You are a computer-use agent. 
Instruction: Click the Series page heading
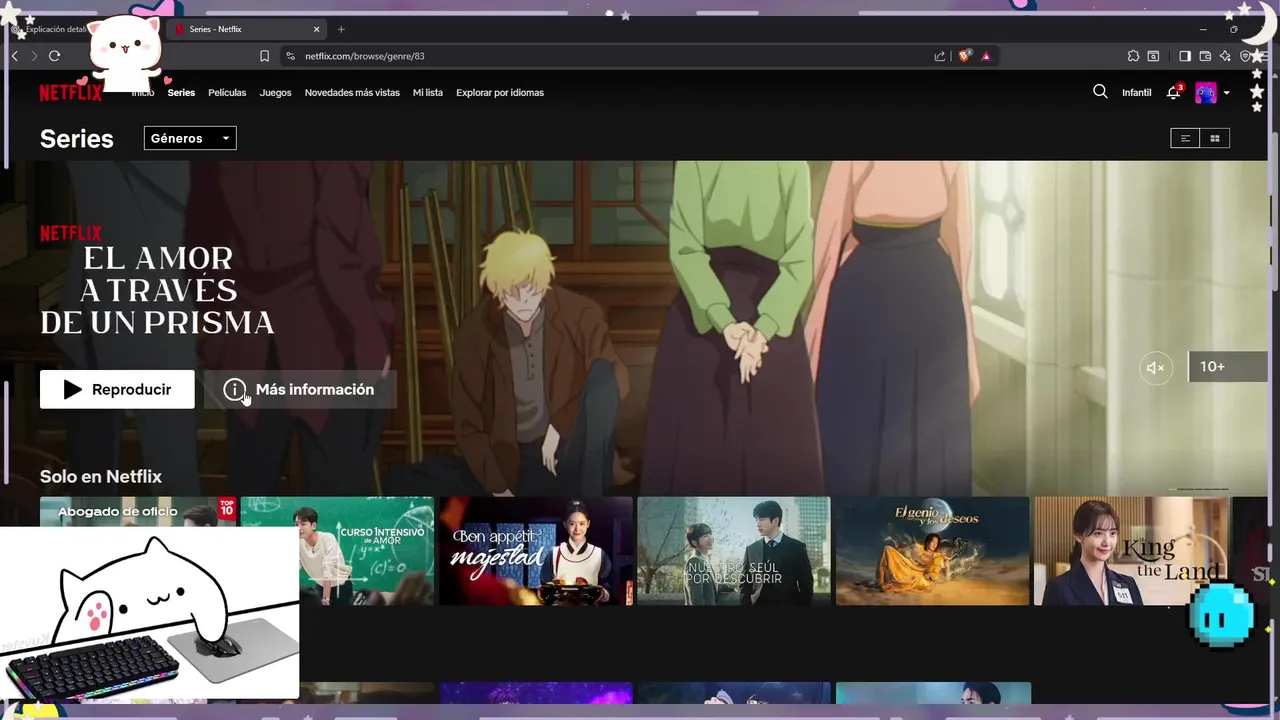click(77, 139)
